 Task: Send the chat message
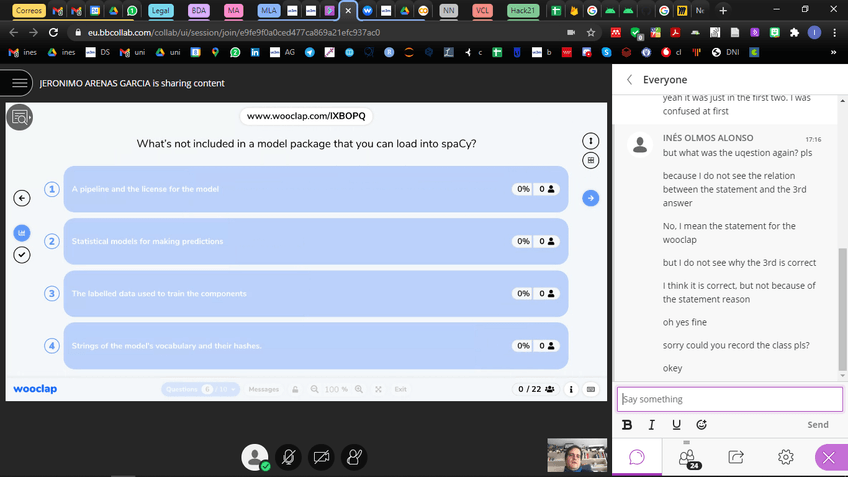(818, 425)
